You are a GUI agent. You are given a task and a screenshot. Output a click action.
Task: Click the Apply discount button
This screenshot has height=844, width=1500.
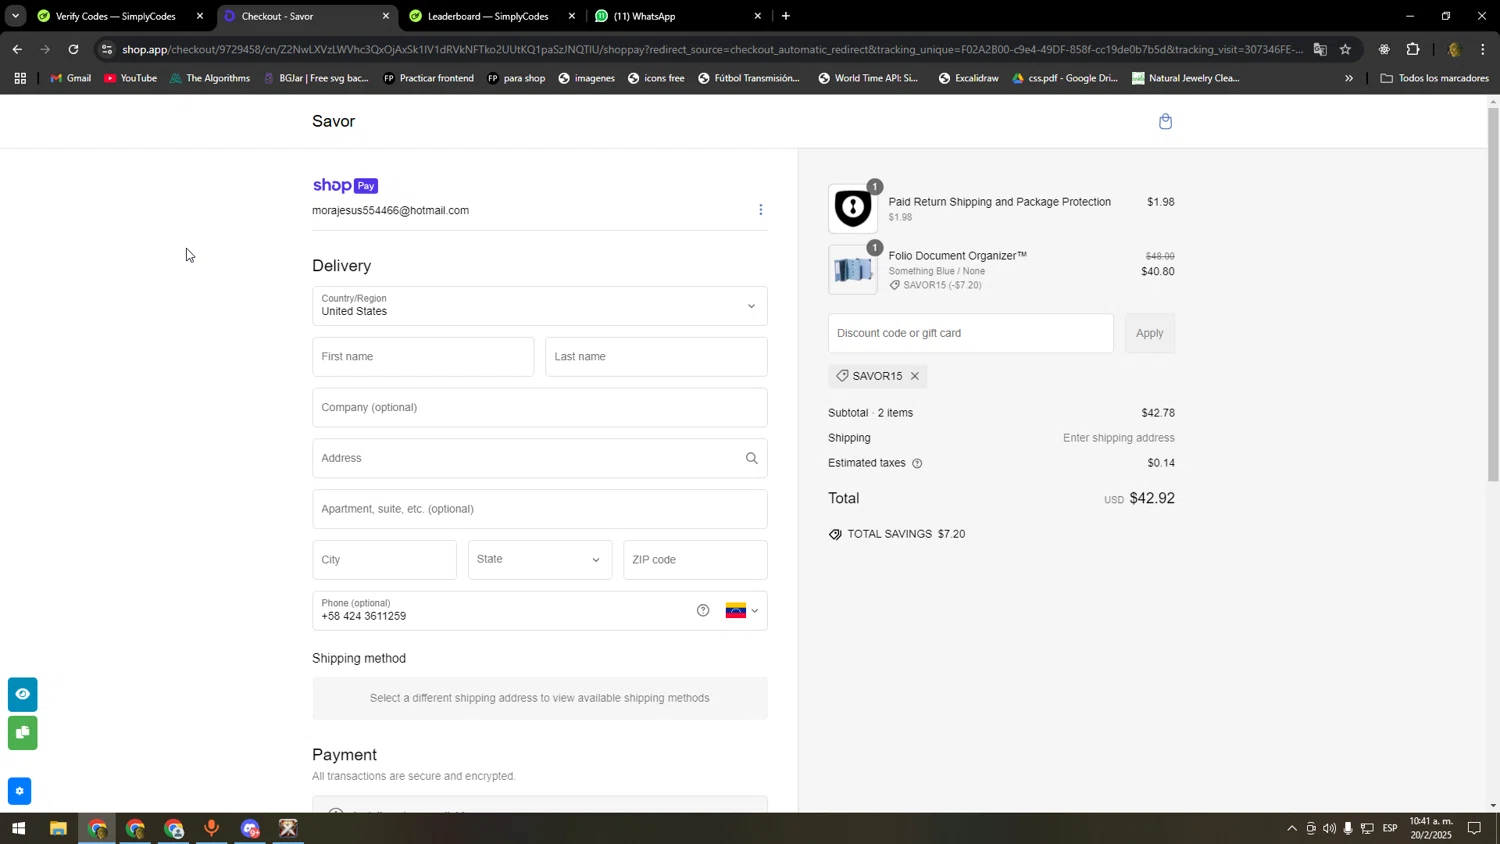pyautogui.click(x=1149, y=333)
